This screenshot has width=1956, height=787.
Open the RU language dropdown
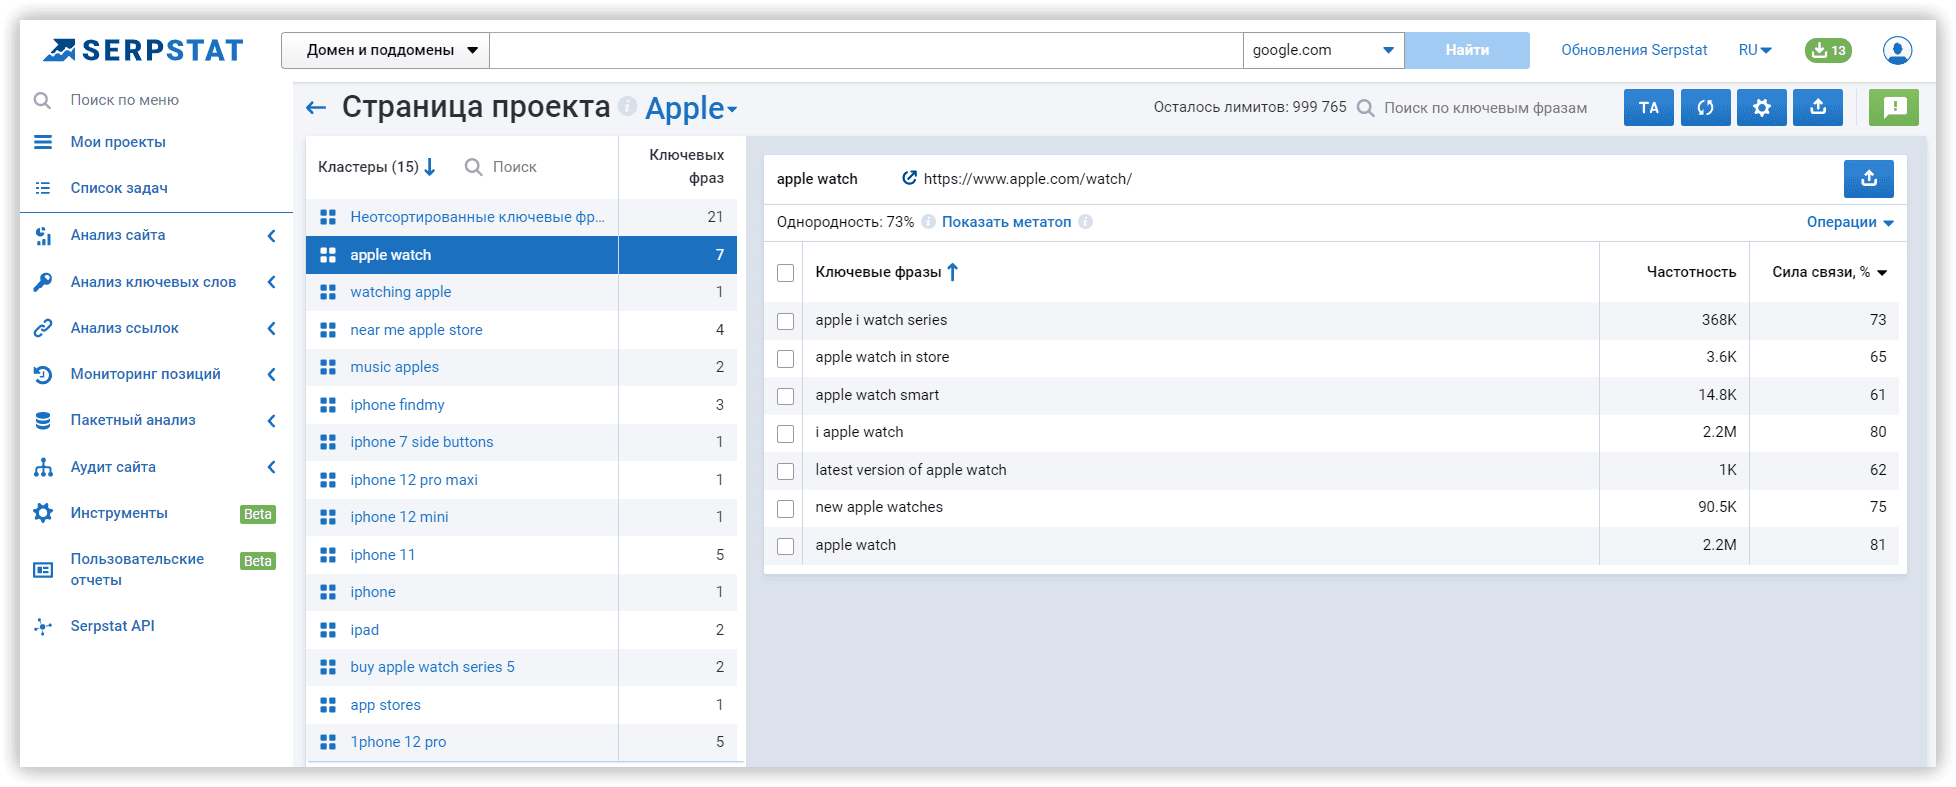click(1755, 50)
